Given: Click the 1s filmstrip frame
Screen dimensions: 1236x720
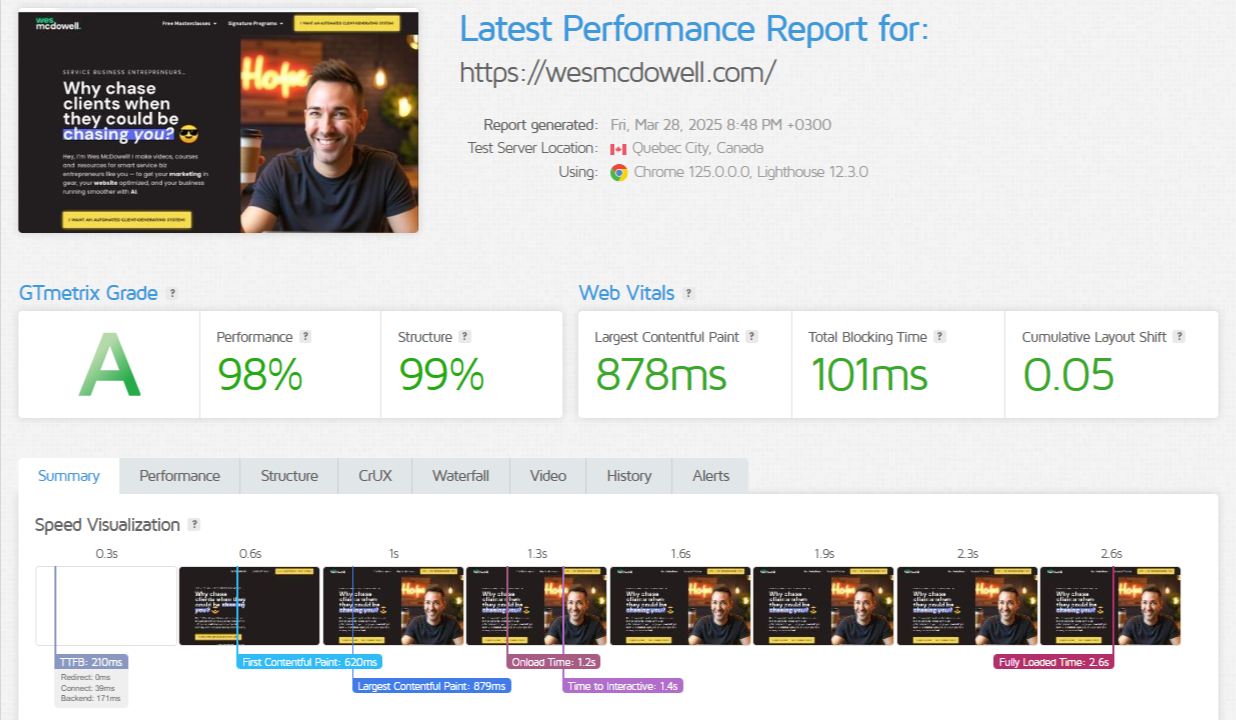Looking at the screenshot, I should point(393,606).
